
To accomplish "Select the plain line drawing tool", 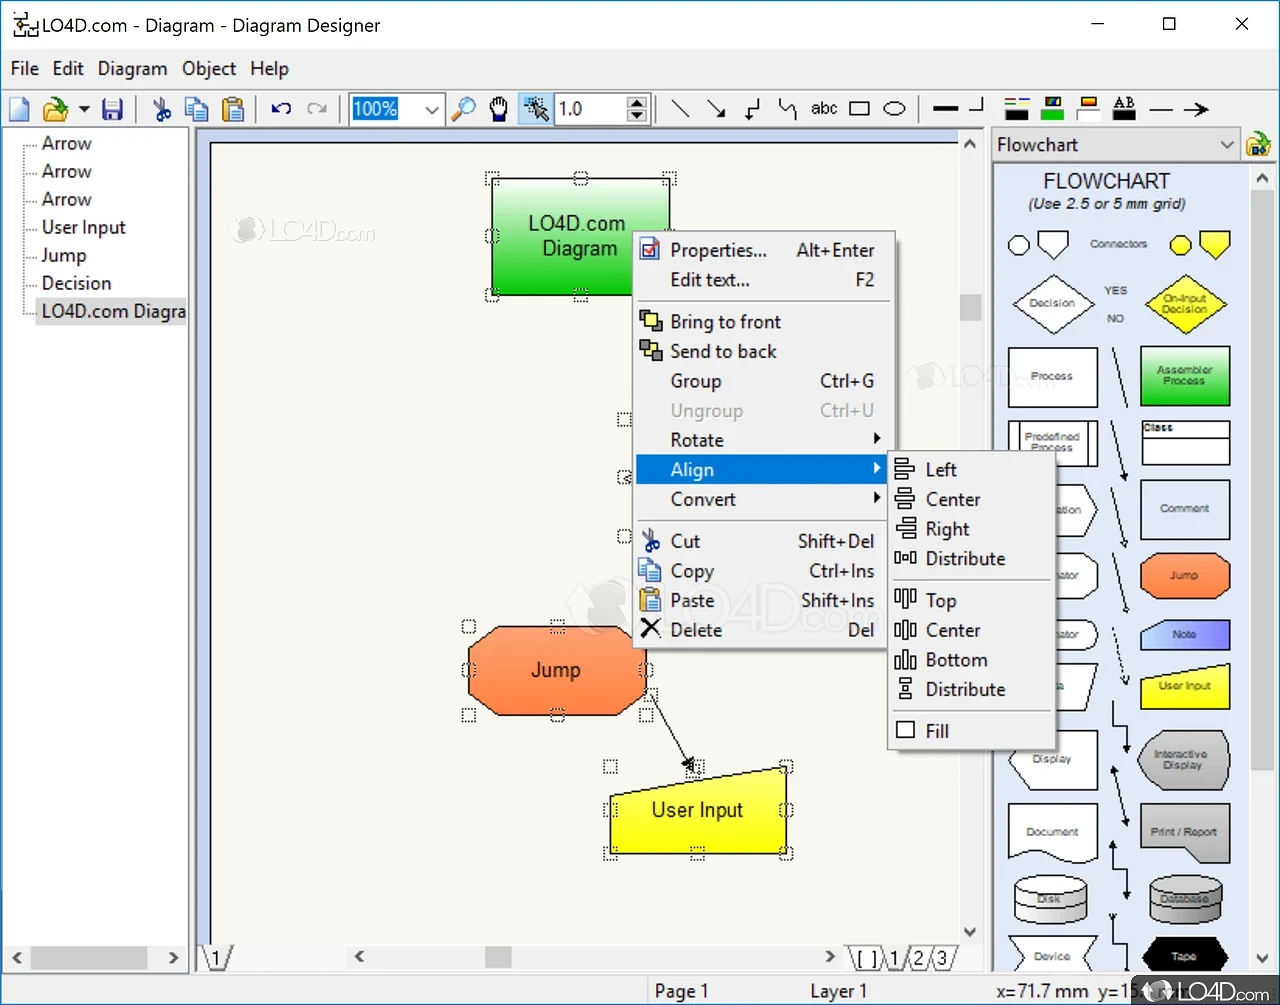I will coord(680,109).
